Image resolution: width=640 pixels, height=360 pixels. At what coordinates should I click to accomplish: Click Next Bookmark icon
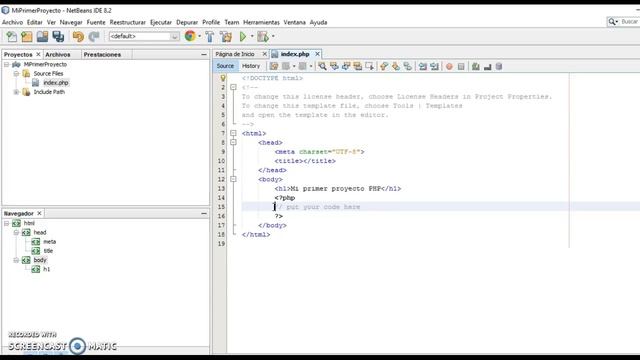pyautogui.click(x=396, y=66)
